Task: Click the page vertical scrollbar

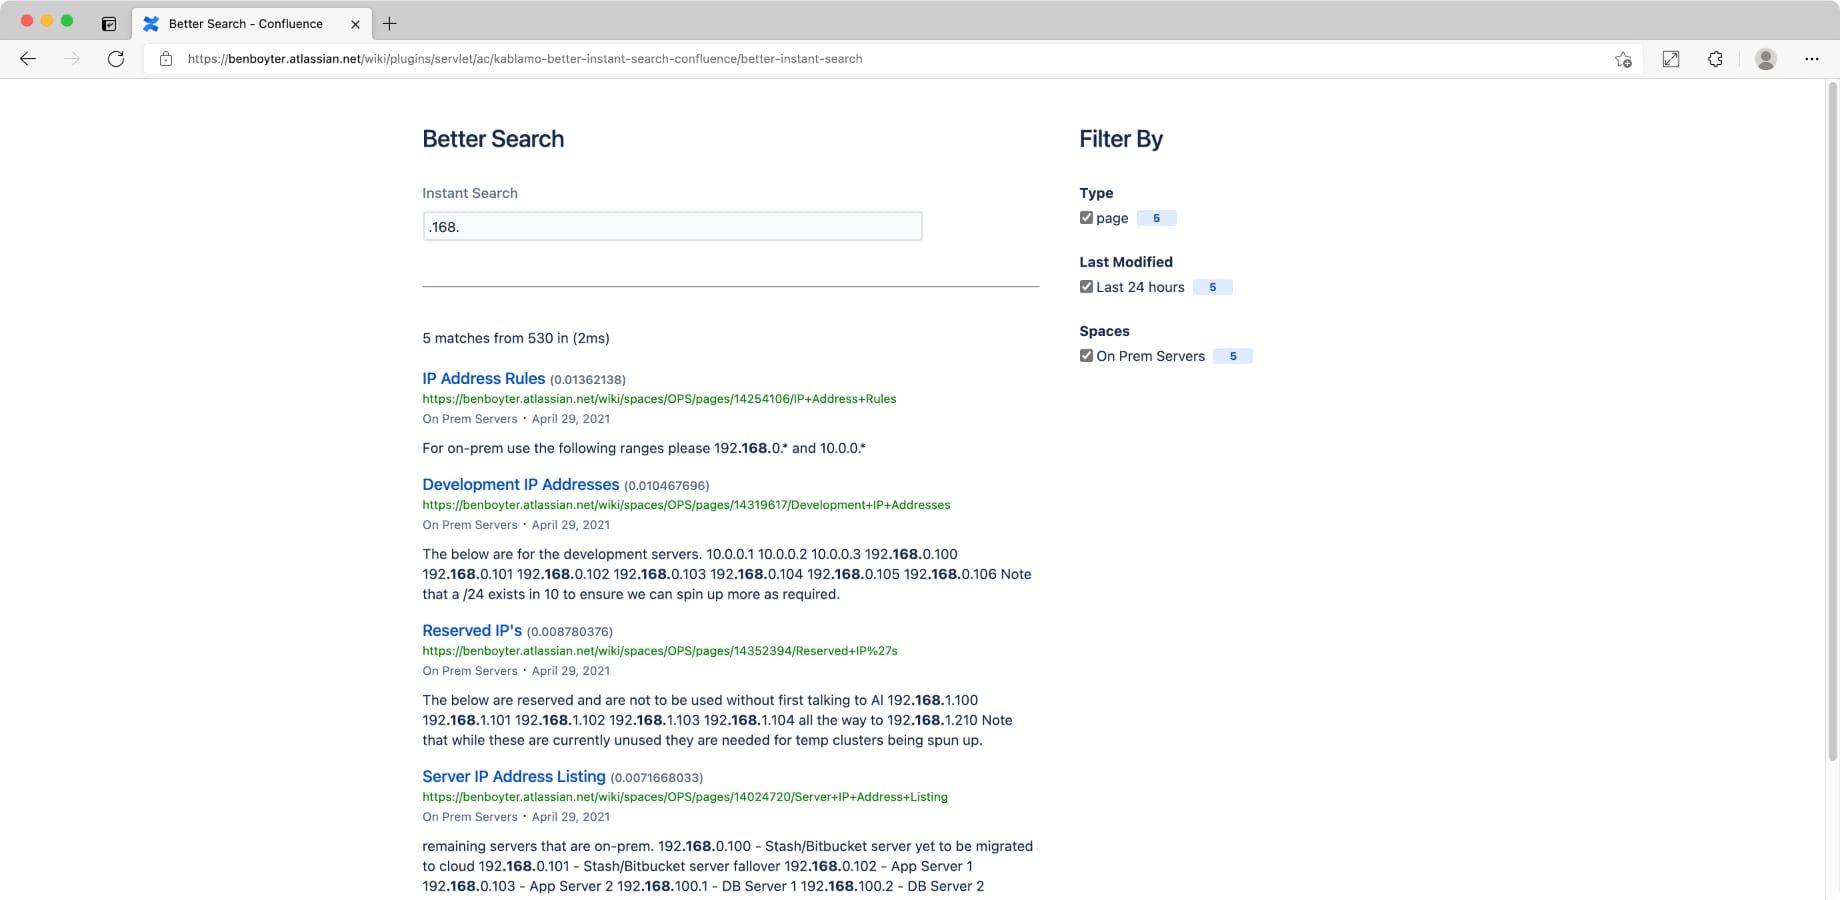Action: [x=1832, y=420]
